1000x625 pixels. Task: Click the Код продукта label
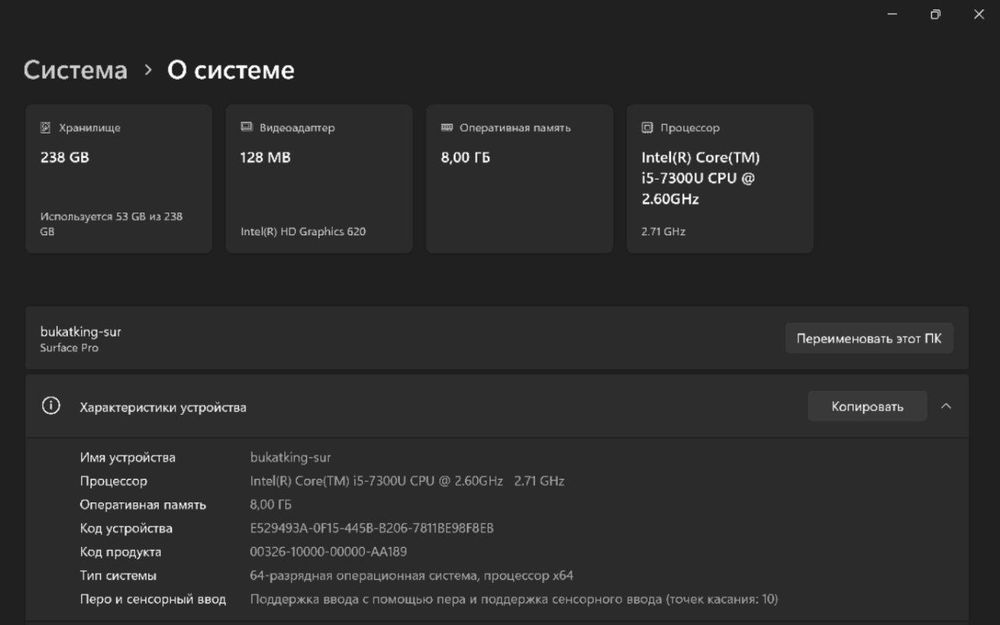(121, 552)
